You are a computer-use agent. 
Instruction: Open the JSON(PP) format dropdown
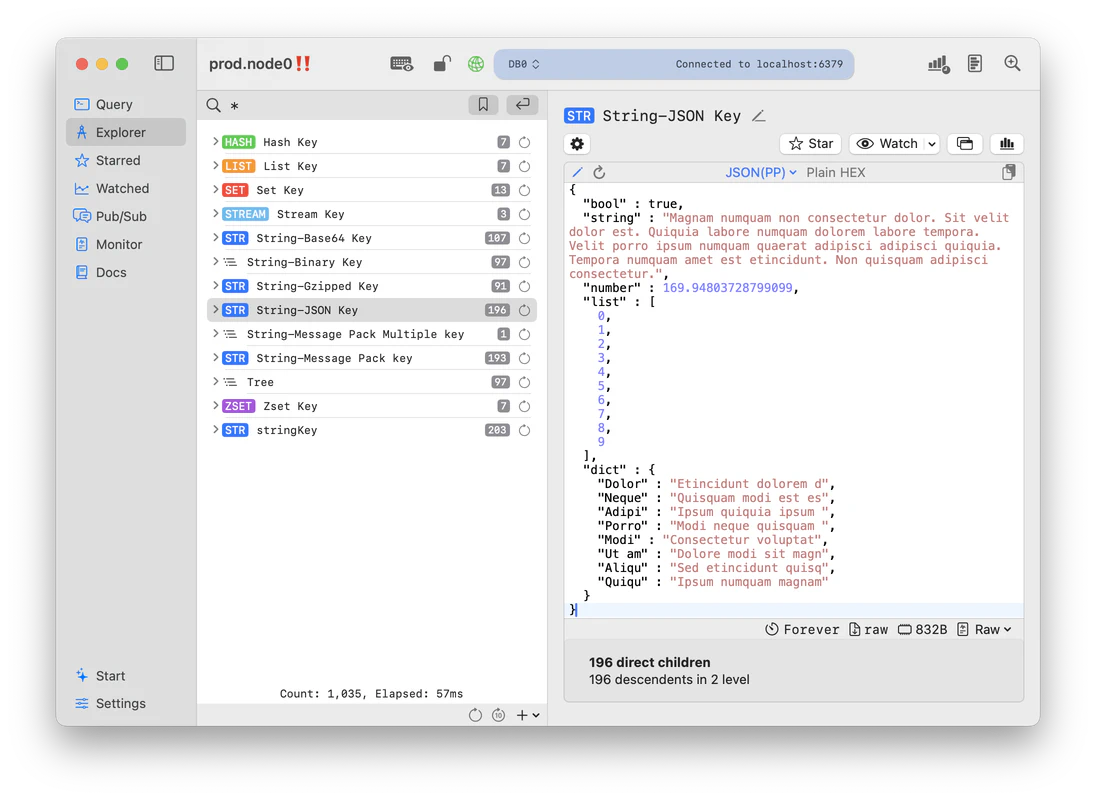(760, 172)
